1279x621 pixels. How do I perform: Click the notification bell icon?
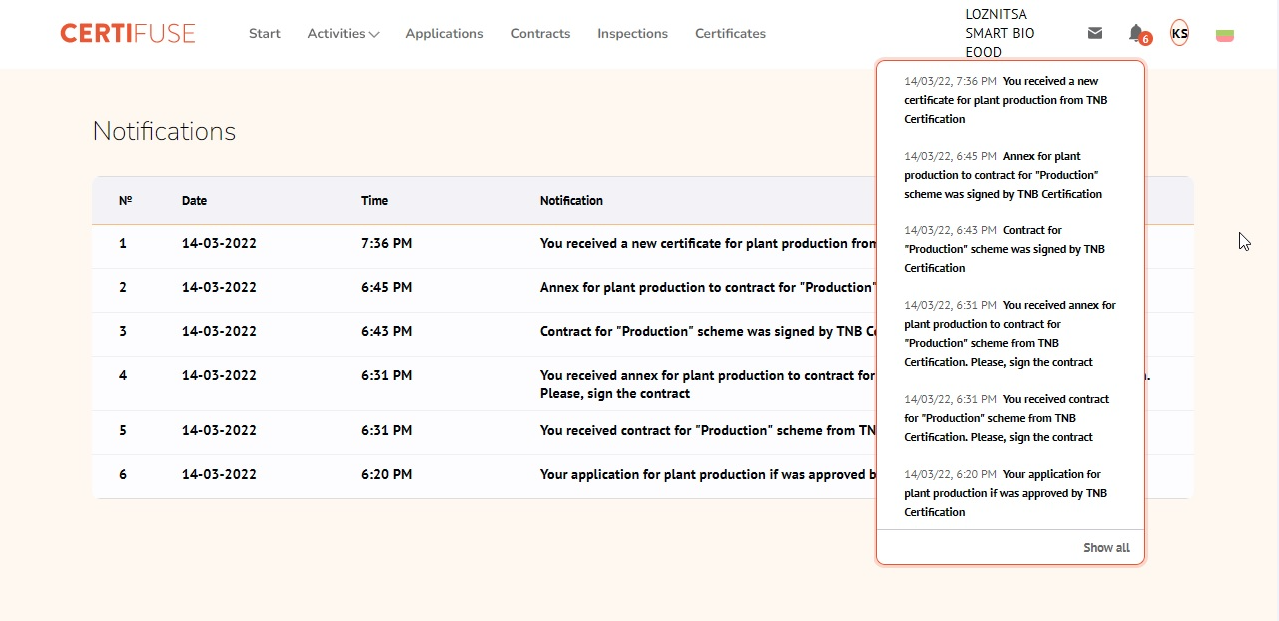click(x=1136, y=33)
